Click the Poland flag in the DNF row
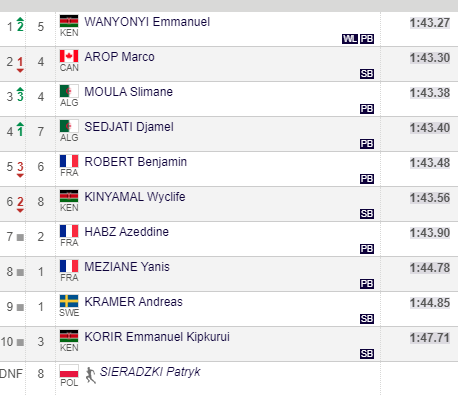The image size is (458, 395). coord(69,371)
